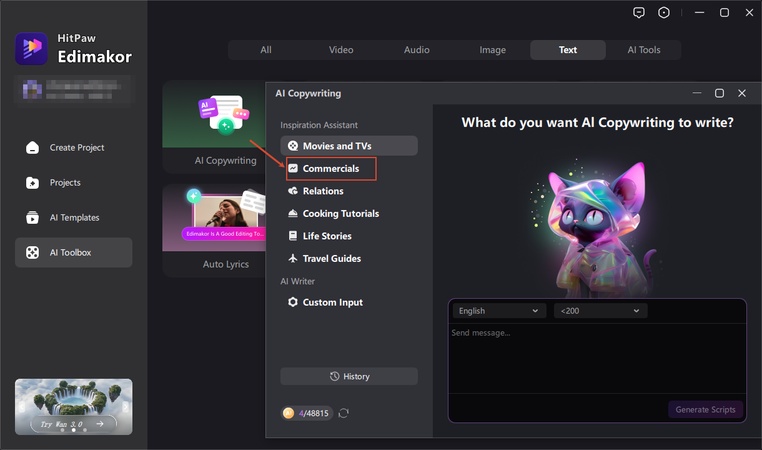The image size is (762, 450).
Task: Click the arrow on Try Wan 3.0 banner
Action: point(100,424)
